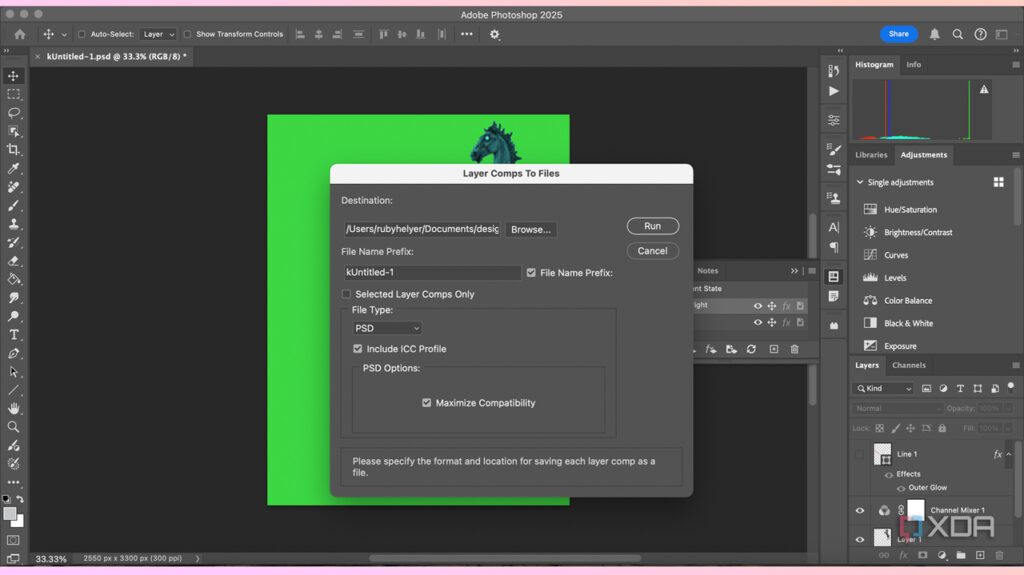Click the Browse... button

530,229
